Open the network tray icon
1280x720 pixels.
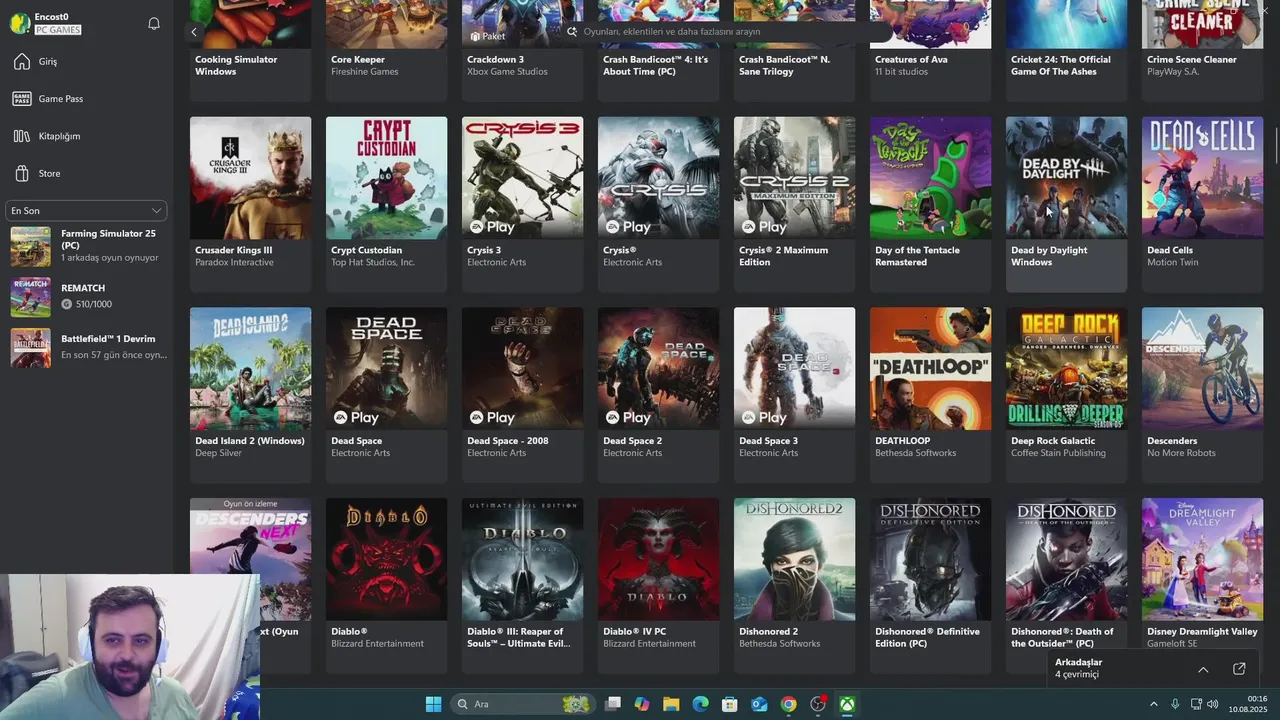click(x=1196, y=704)
